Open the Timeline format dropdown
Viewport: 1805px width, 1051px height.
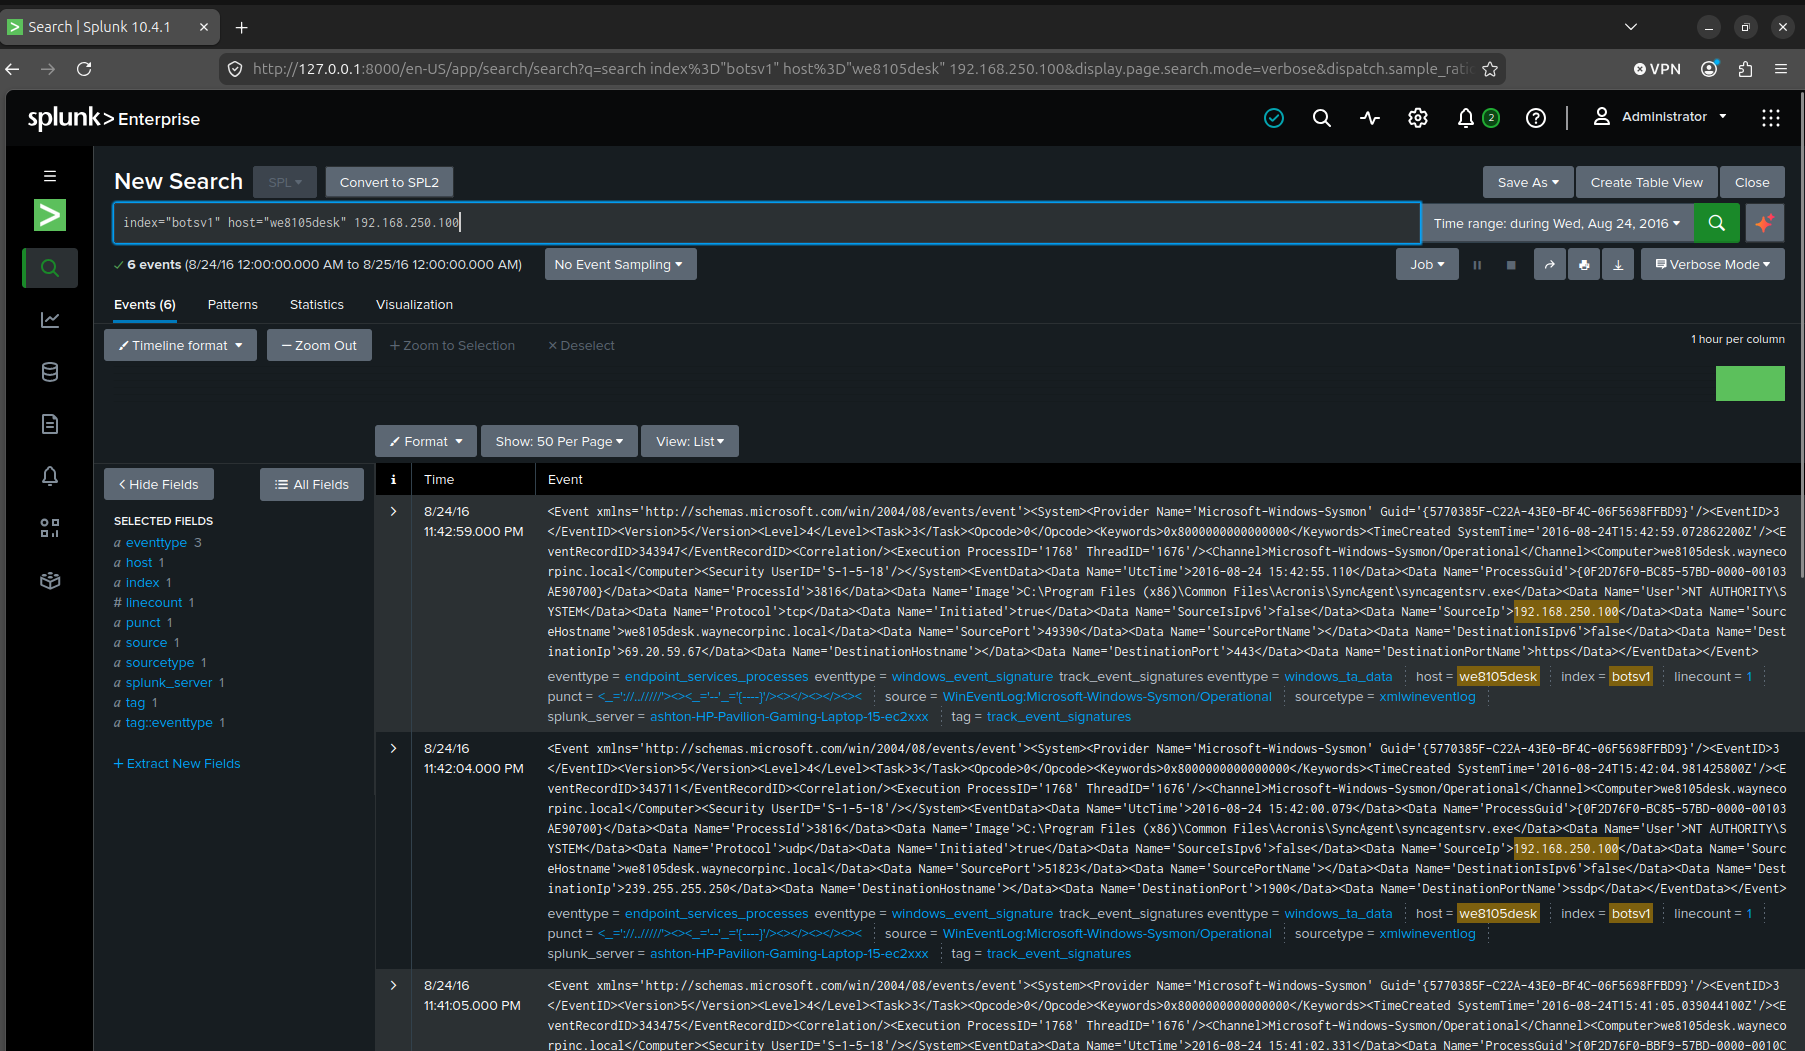[180, 345]
